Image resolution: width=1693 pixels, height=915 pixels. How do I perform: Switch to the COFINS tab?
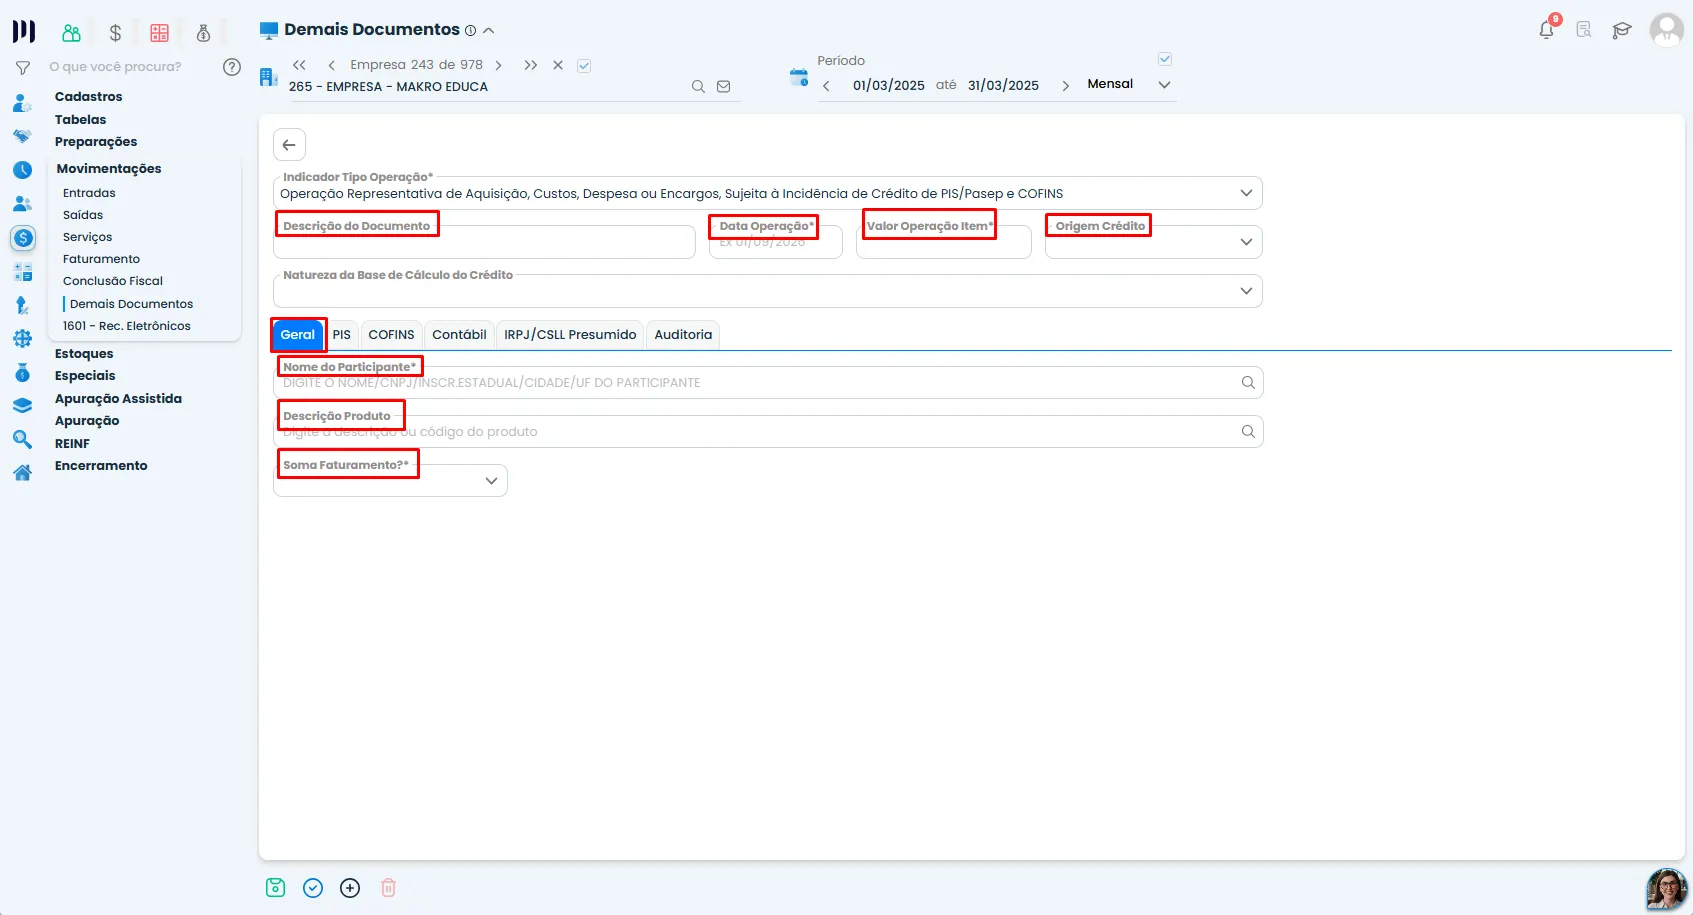(391, 335)
